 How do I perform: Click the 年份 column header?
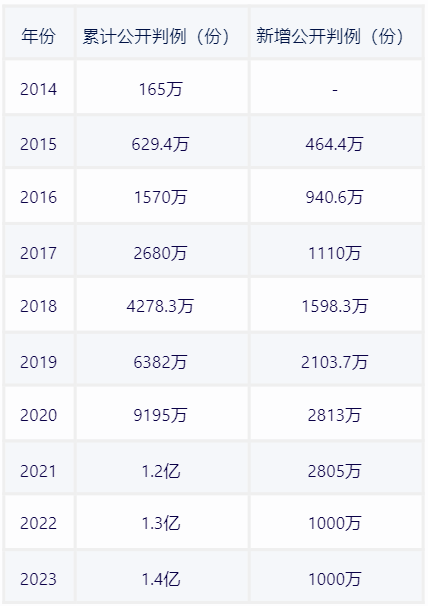click(39, 33)
